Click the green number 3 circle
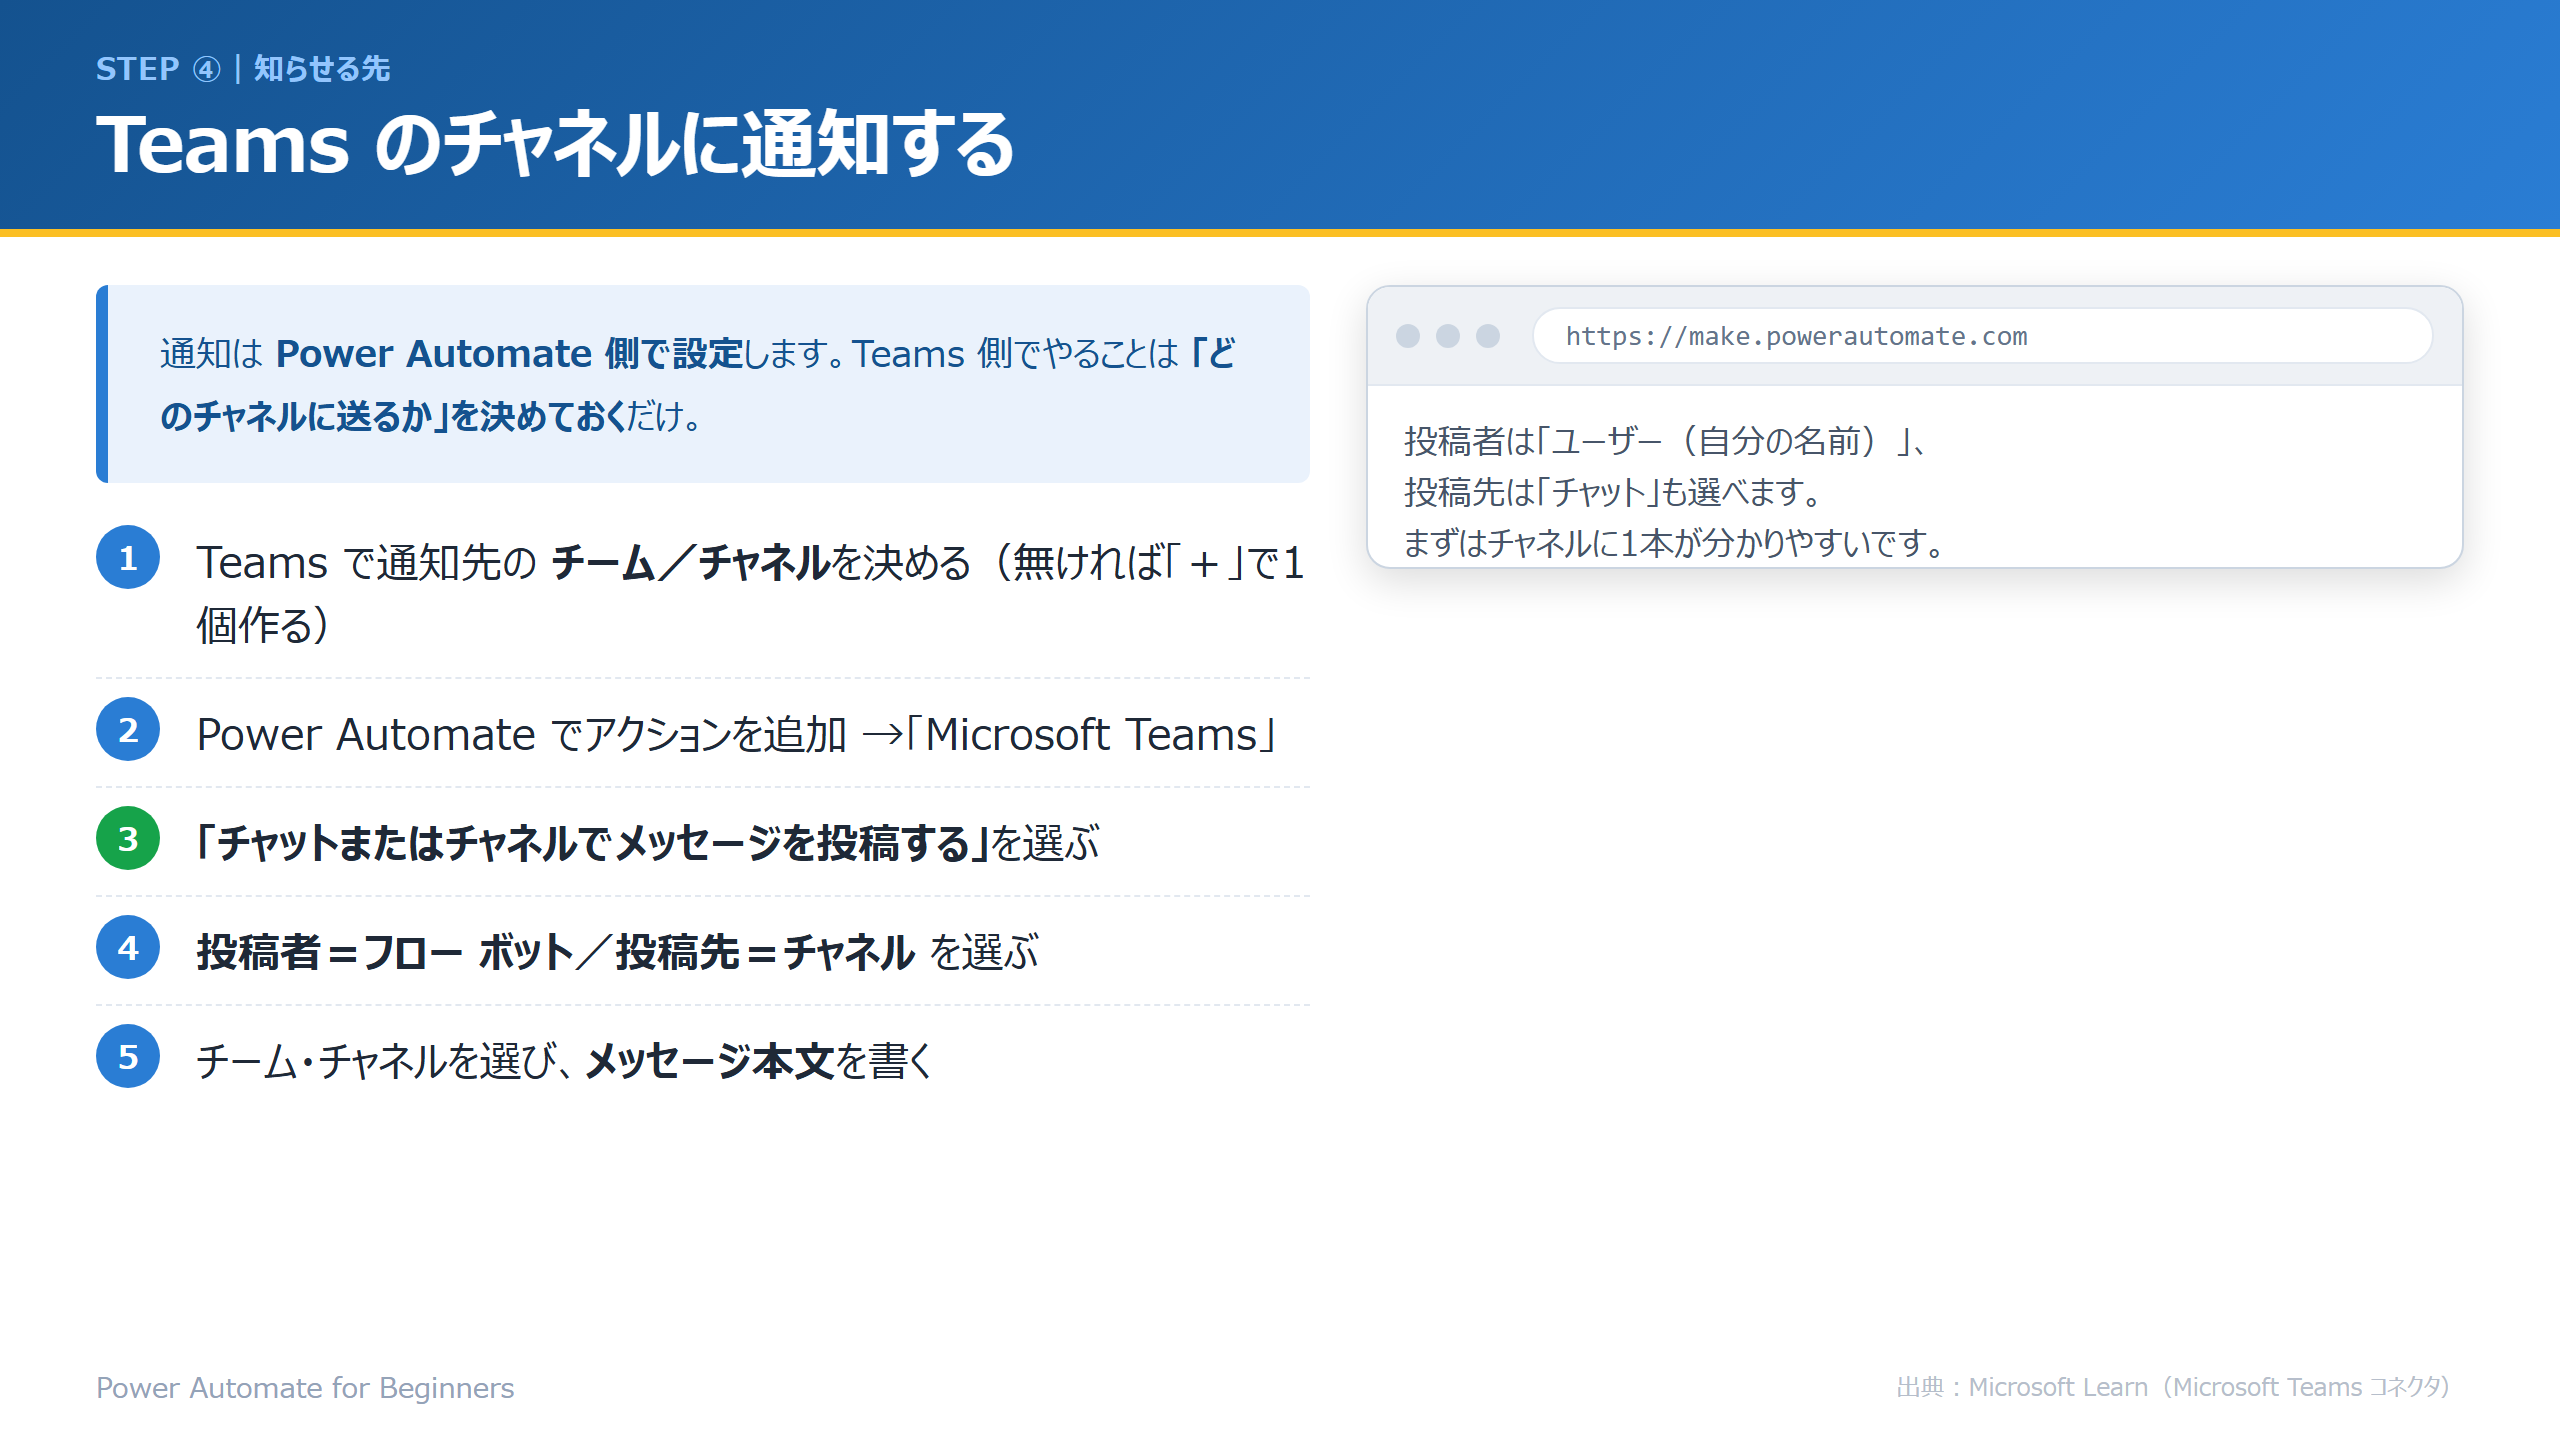 (x=128, y=839)
